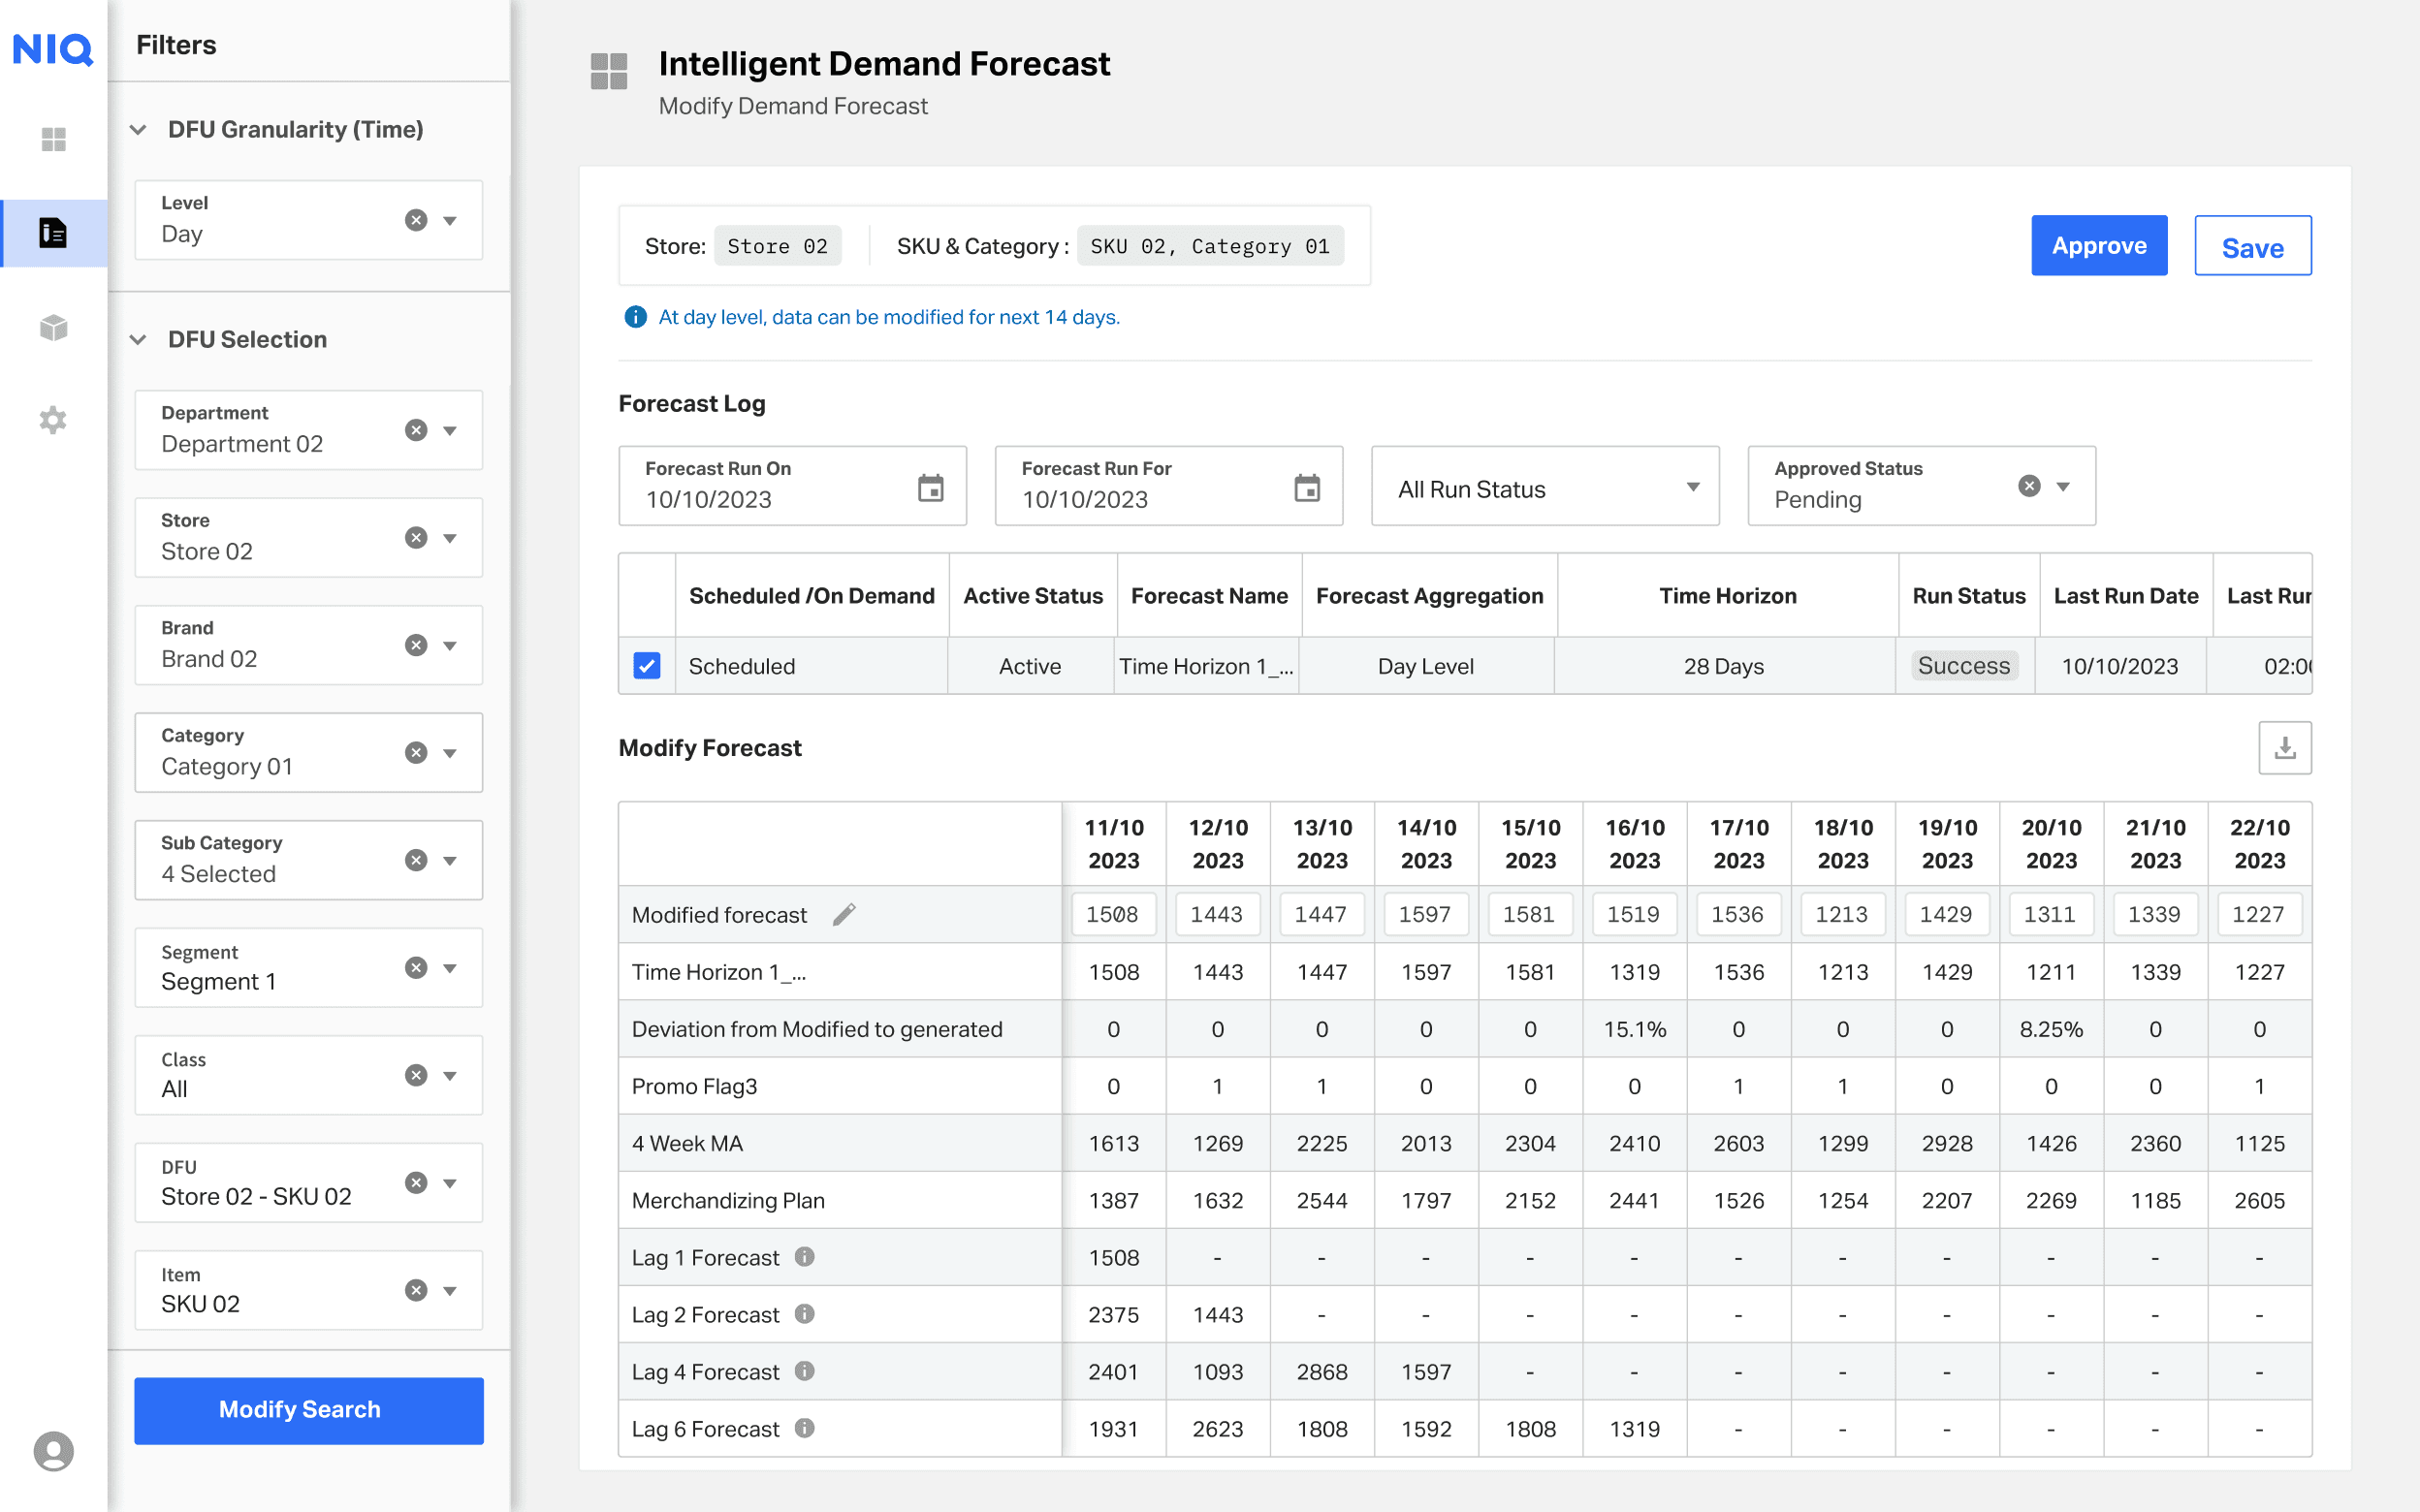
Task: Clear the Class filter
Action: (x=417, y=1075)
